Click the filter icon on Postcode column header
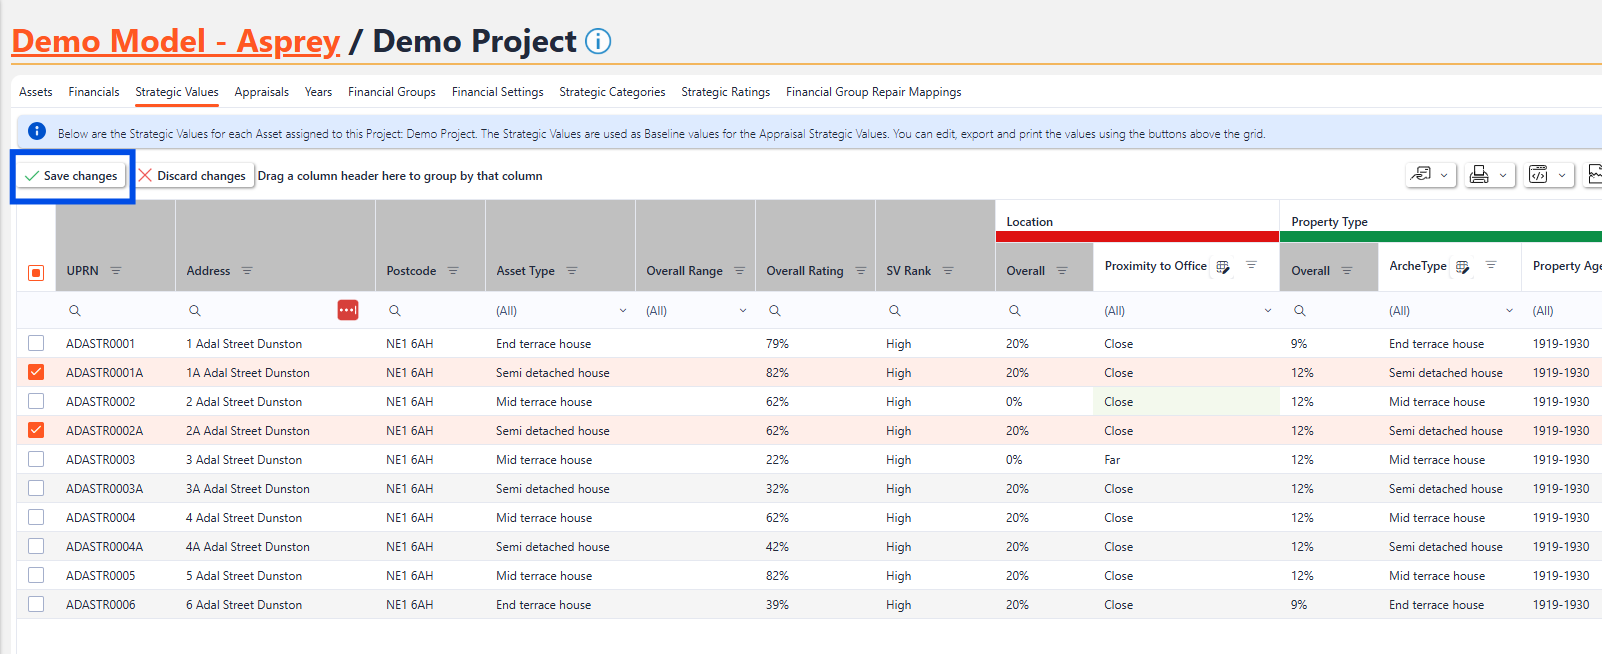This screenshot has width=1602, height=654. tap(453, 271)
